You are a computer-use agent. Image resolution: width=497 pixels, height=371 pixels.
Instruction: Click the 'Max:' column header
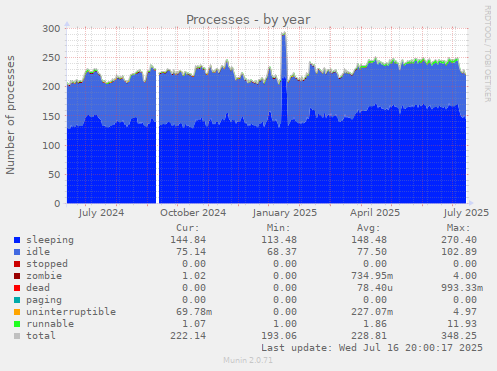pyautogui.click(x=458, y=228)
